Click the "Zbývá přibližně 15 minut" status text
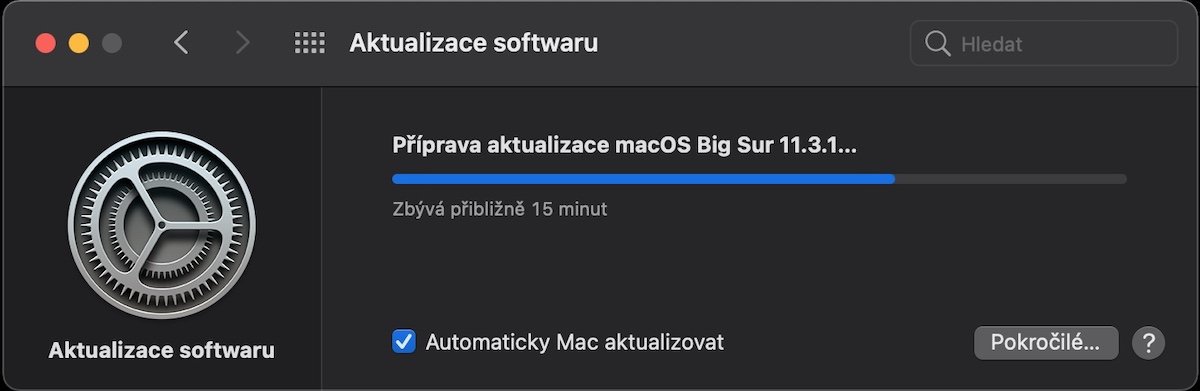The width and height of the screenshot is (1200, 391). click(x=500, y=210)
